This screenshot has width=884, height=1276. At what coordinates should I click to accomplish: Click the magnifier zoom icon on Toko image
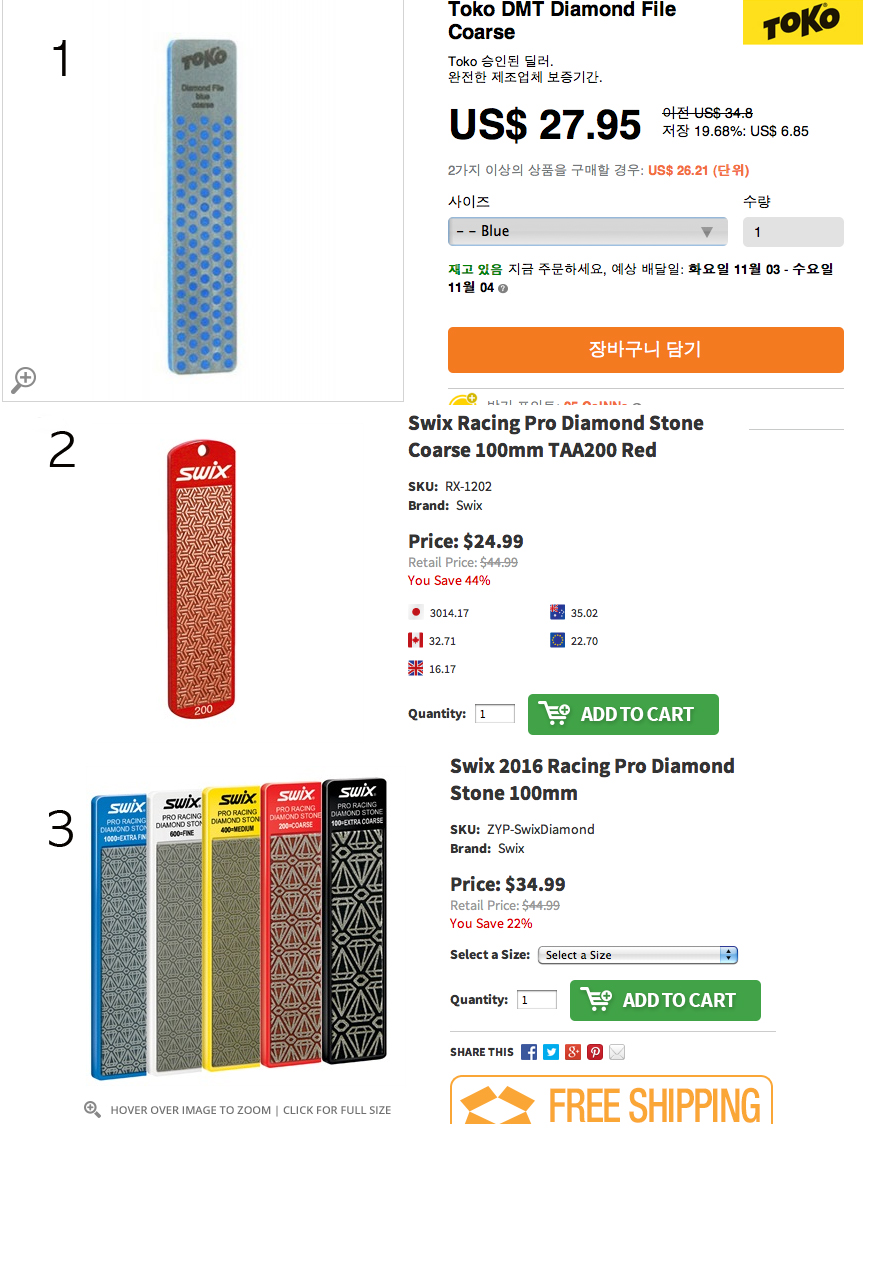point(23,379)
